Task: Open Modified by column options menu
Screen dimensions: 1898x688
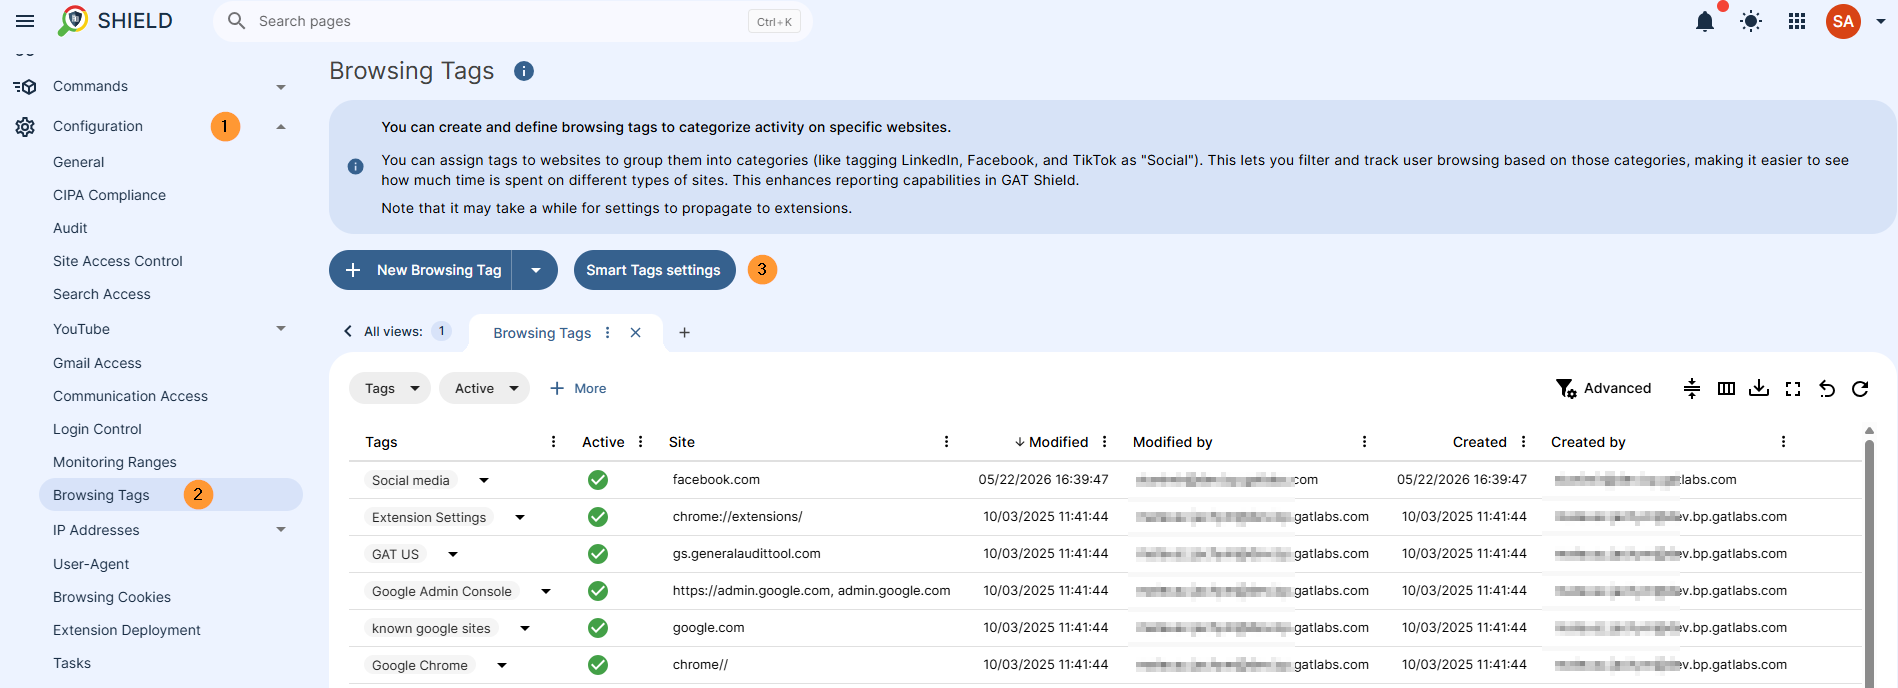Action: click(1365, 442)
